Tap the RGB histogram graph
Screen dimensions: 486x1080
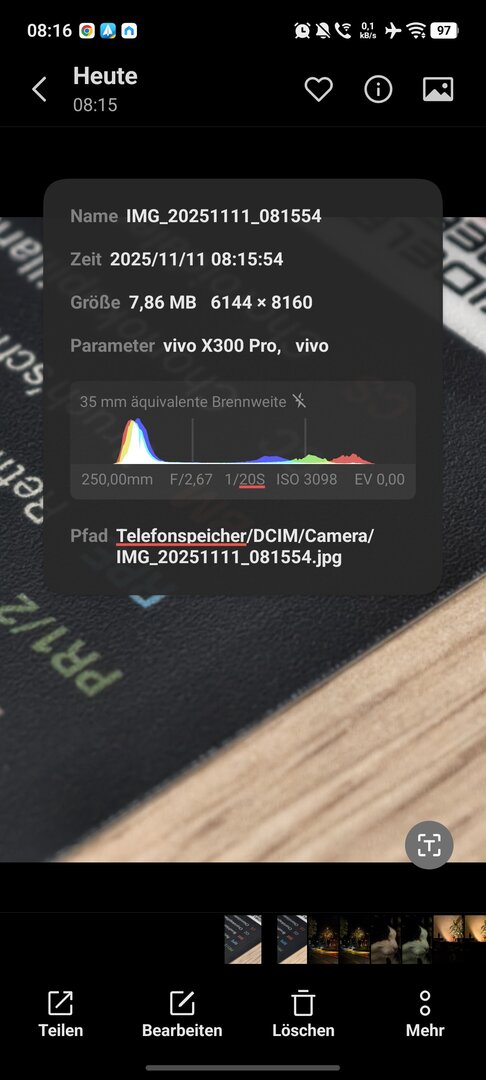pyautogui.click(x=244, y=441)
